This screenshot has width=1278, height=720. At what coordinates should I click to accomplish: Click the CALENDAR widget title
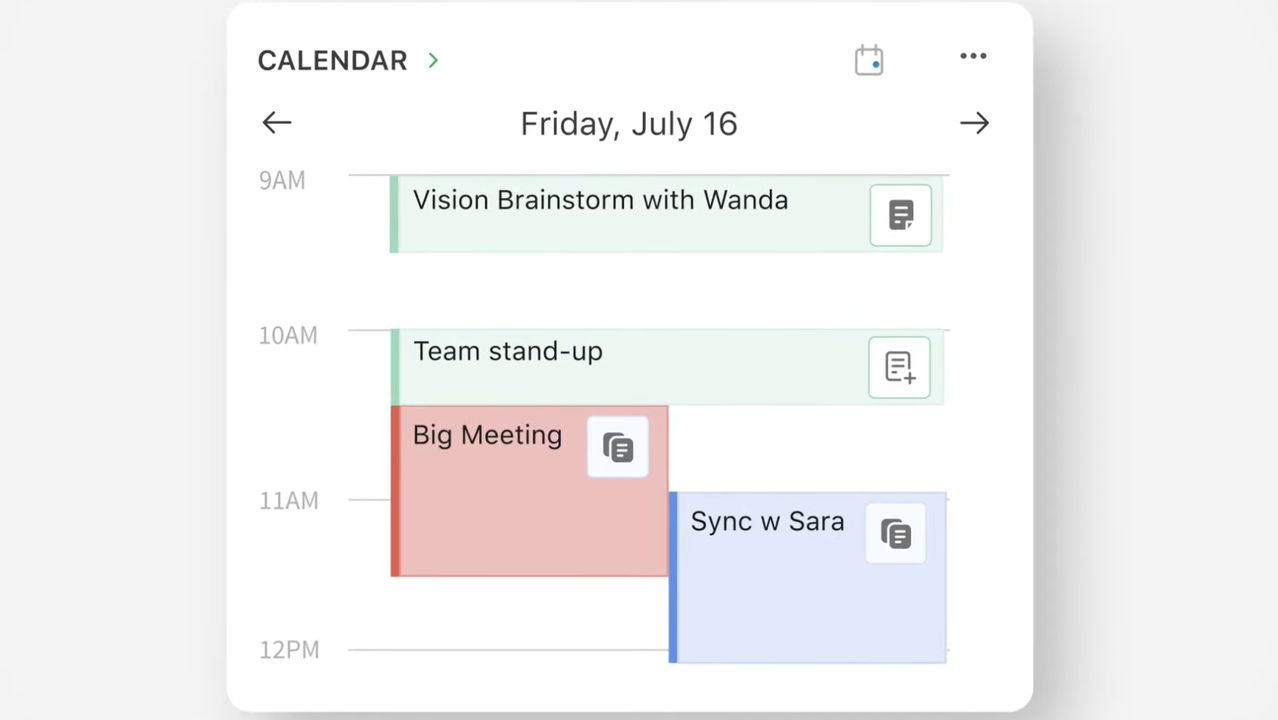click(x=332, y=60)
